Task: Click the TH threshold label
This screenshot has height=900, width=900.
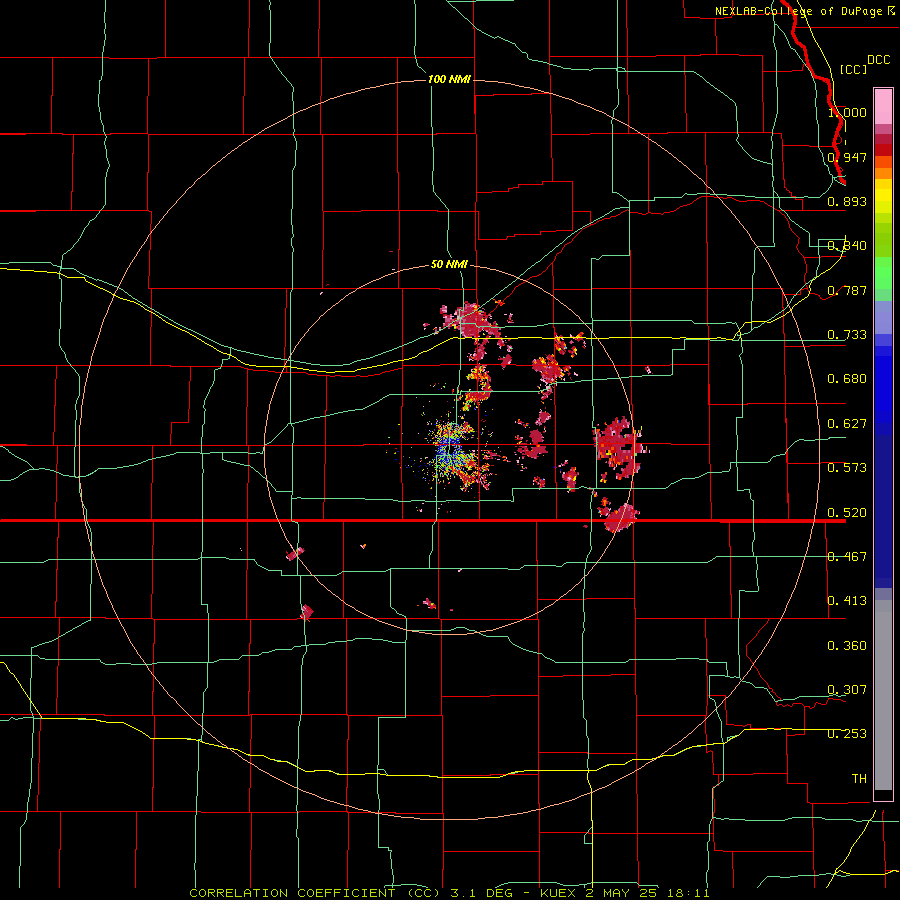Action: pos(859,779)
